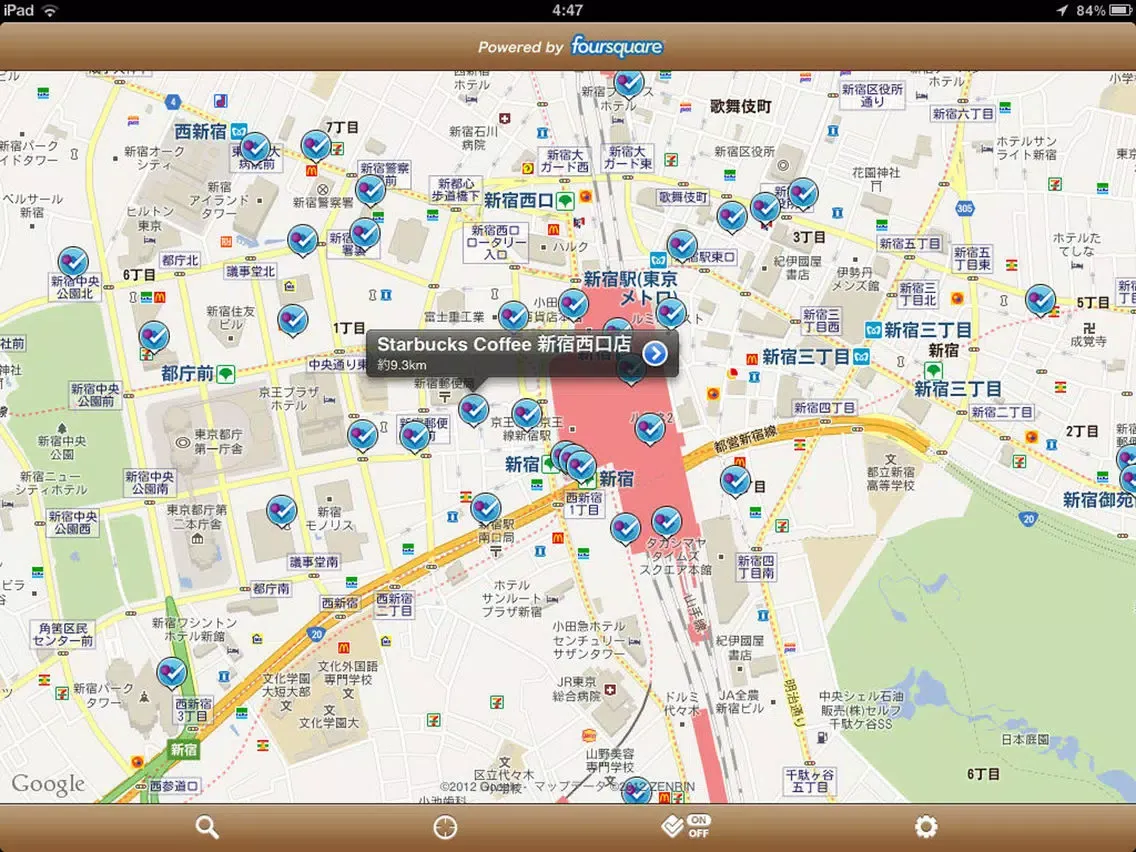The image size is (1136, 852).
Task: Toggle the check-in pins ON/OFF switch
Action: point(686,827)
